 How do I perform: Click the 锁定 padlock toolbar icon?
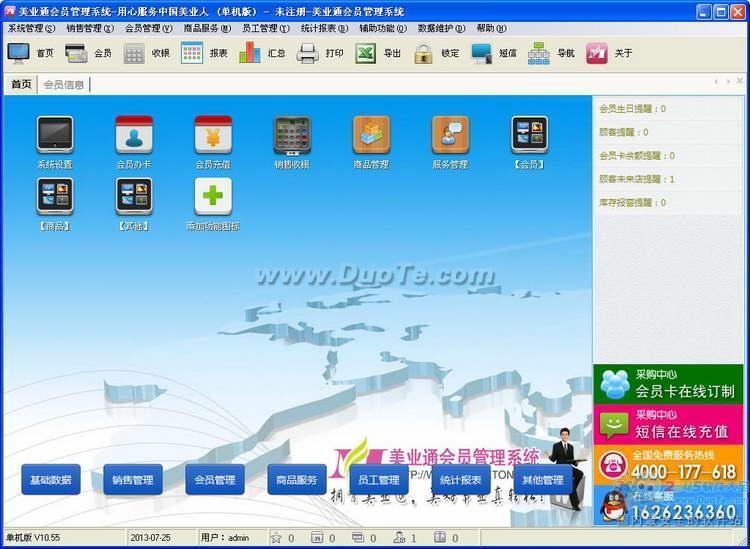(x=423, y=53)
